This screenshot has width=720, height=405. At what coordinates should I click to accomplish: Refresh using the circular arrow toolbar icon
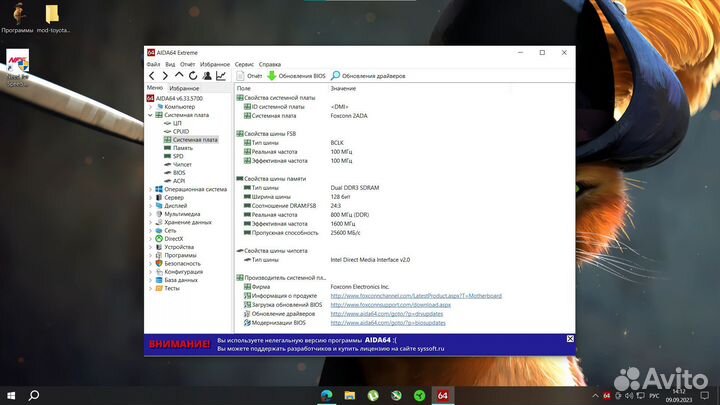[x=193, y=76]
